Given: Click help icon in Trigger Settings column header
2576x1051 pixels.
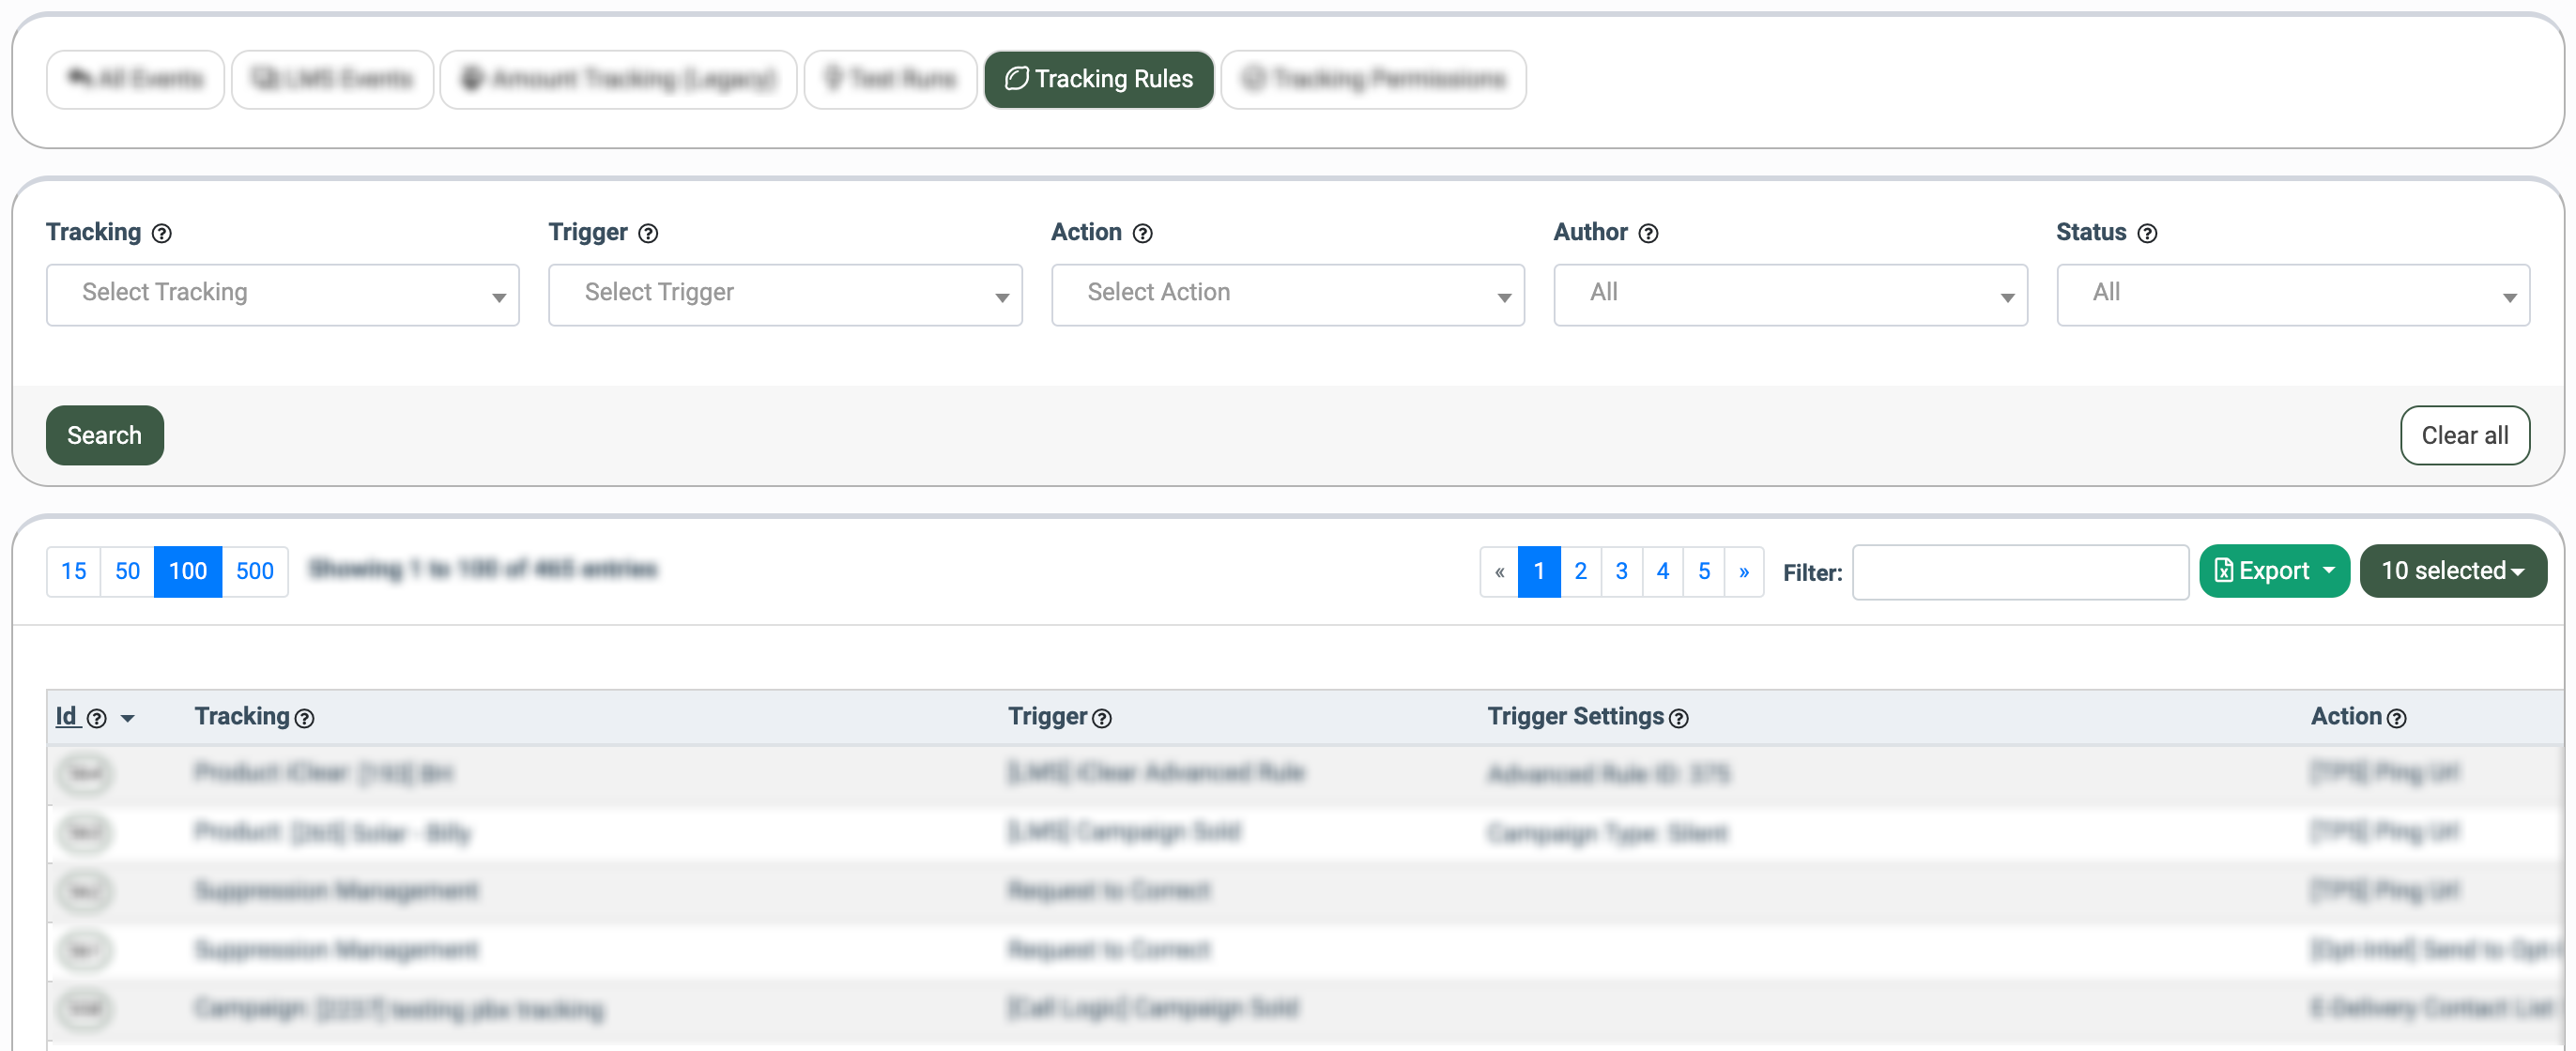Looking at the screenshot, I should point(1679,718).
